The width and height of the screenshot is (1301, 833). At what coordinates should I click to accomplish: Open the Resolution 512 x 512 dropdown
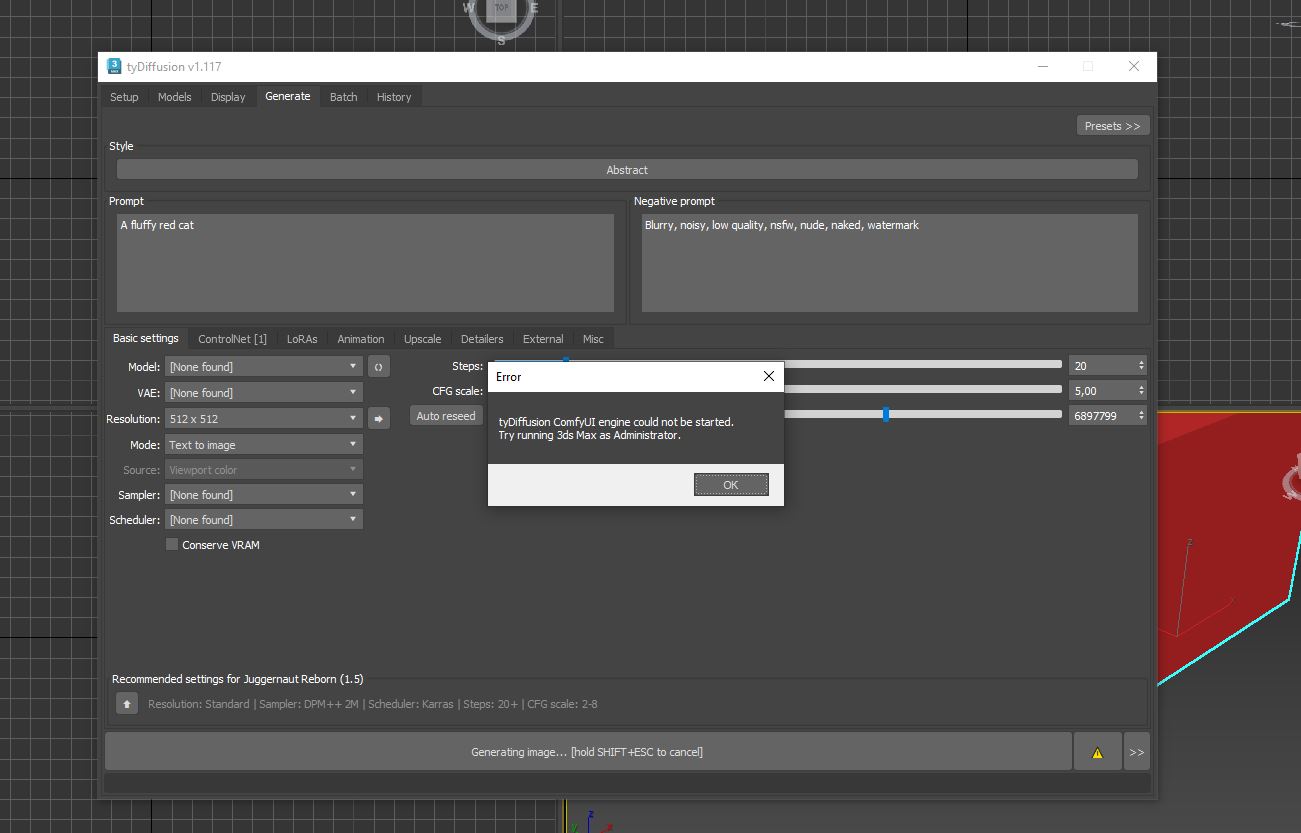[264, 419]
